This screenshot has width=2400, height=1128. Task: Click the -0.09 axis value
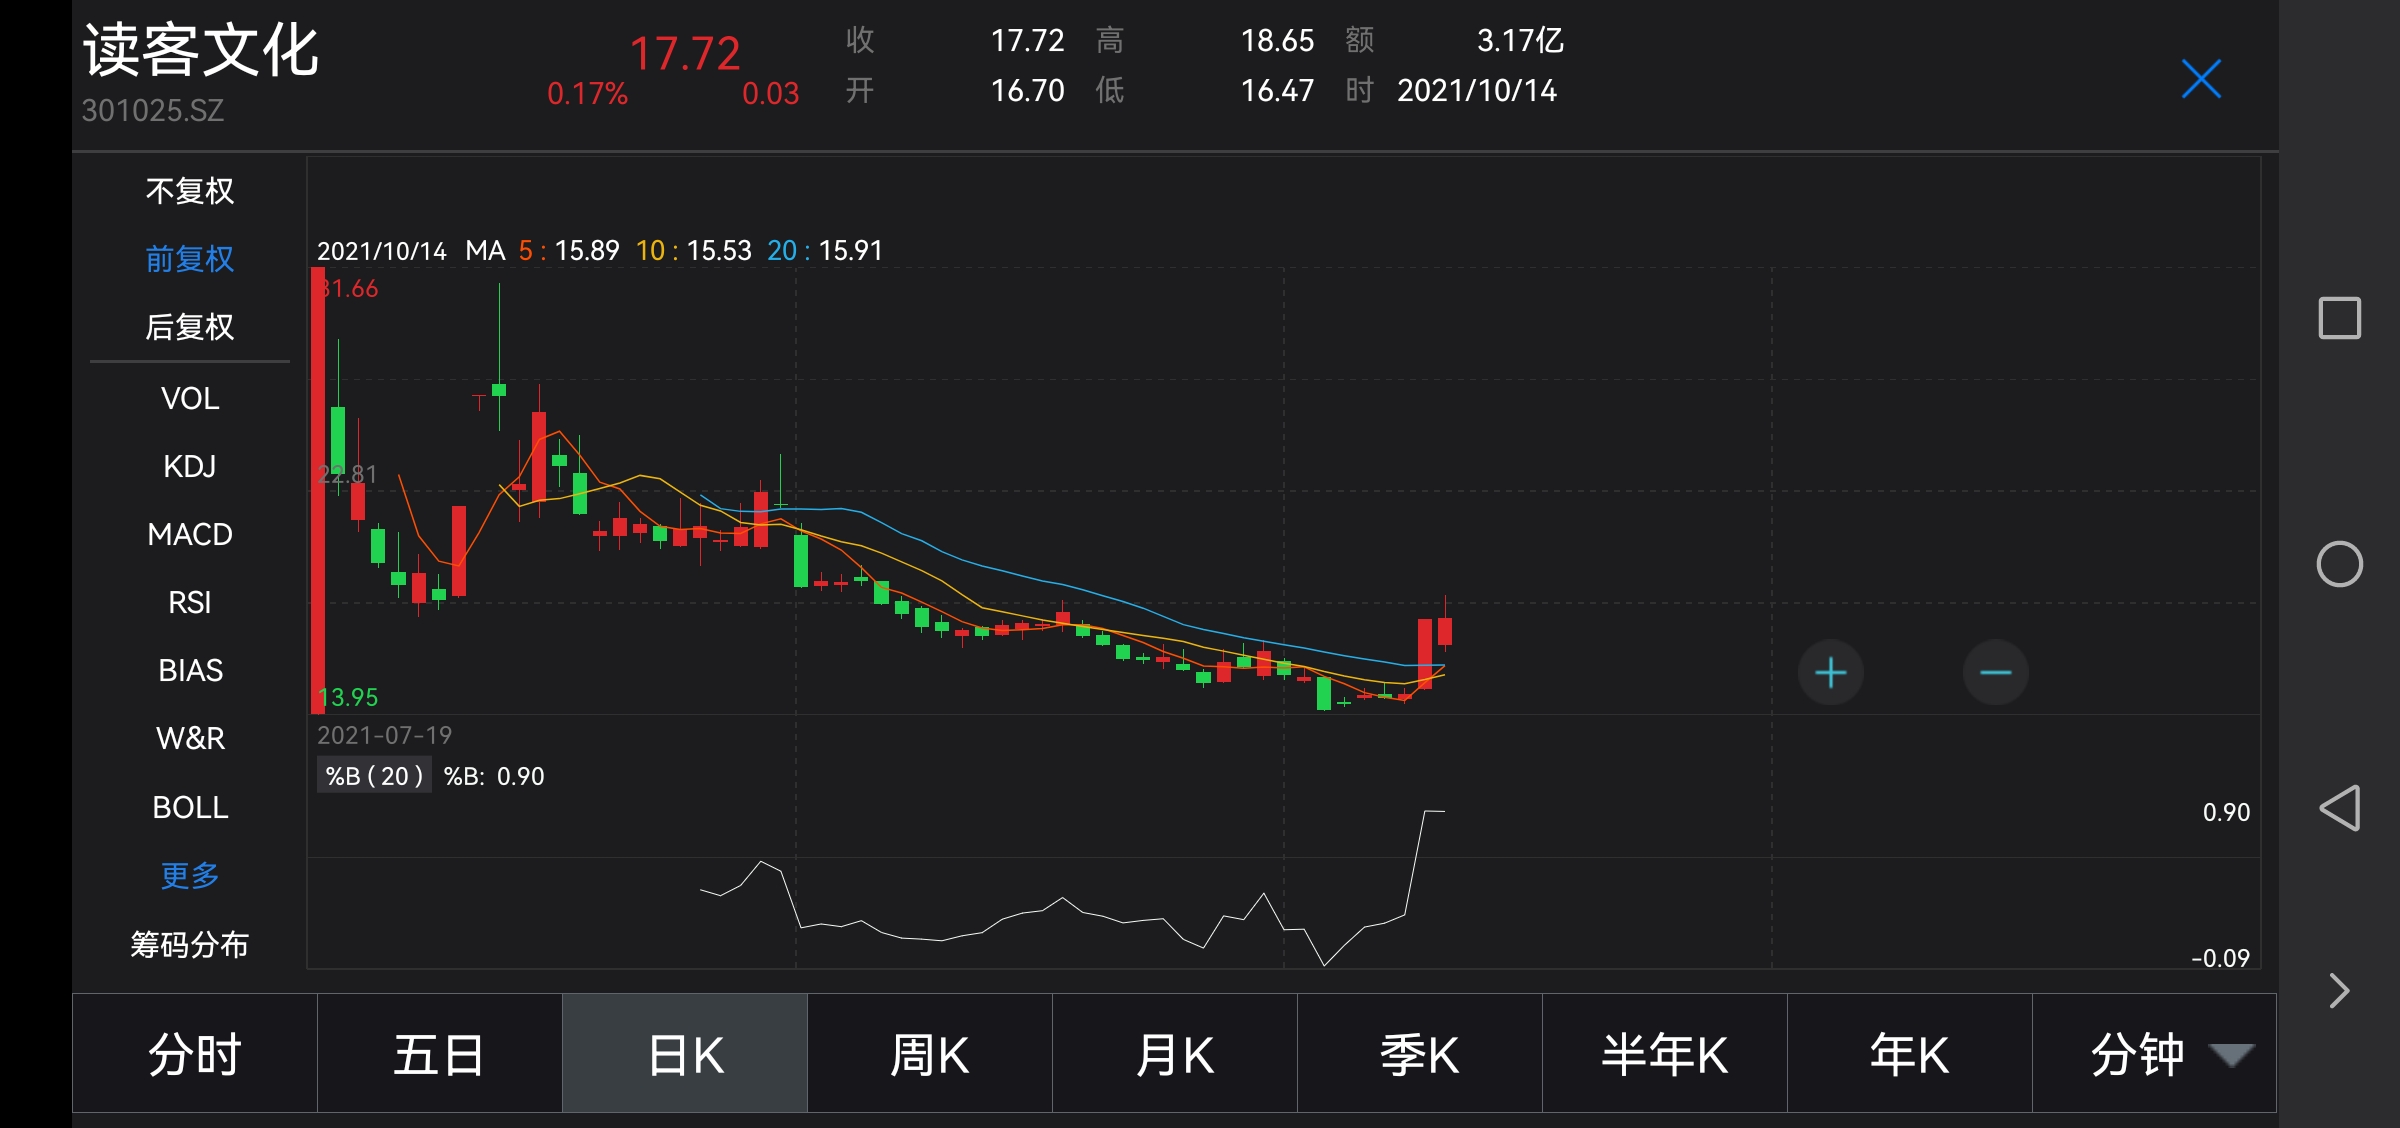point(2220,958)
